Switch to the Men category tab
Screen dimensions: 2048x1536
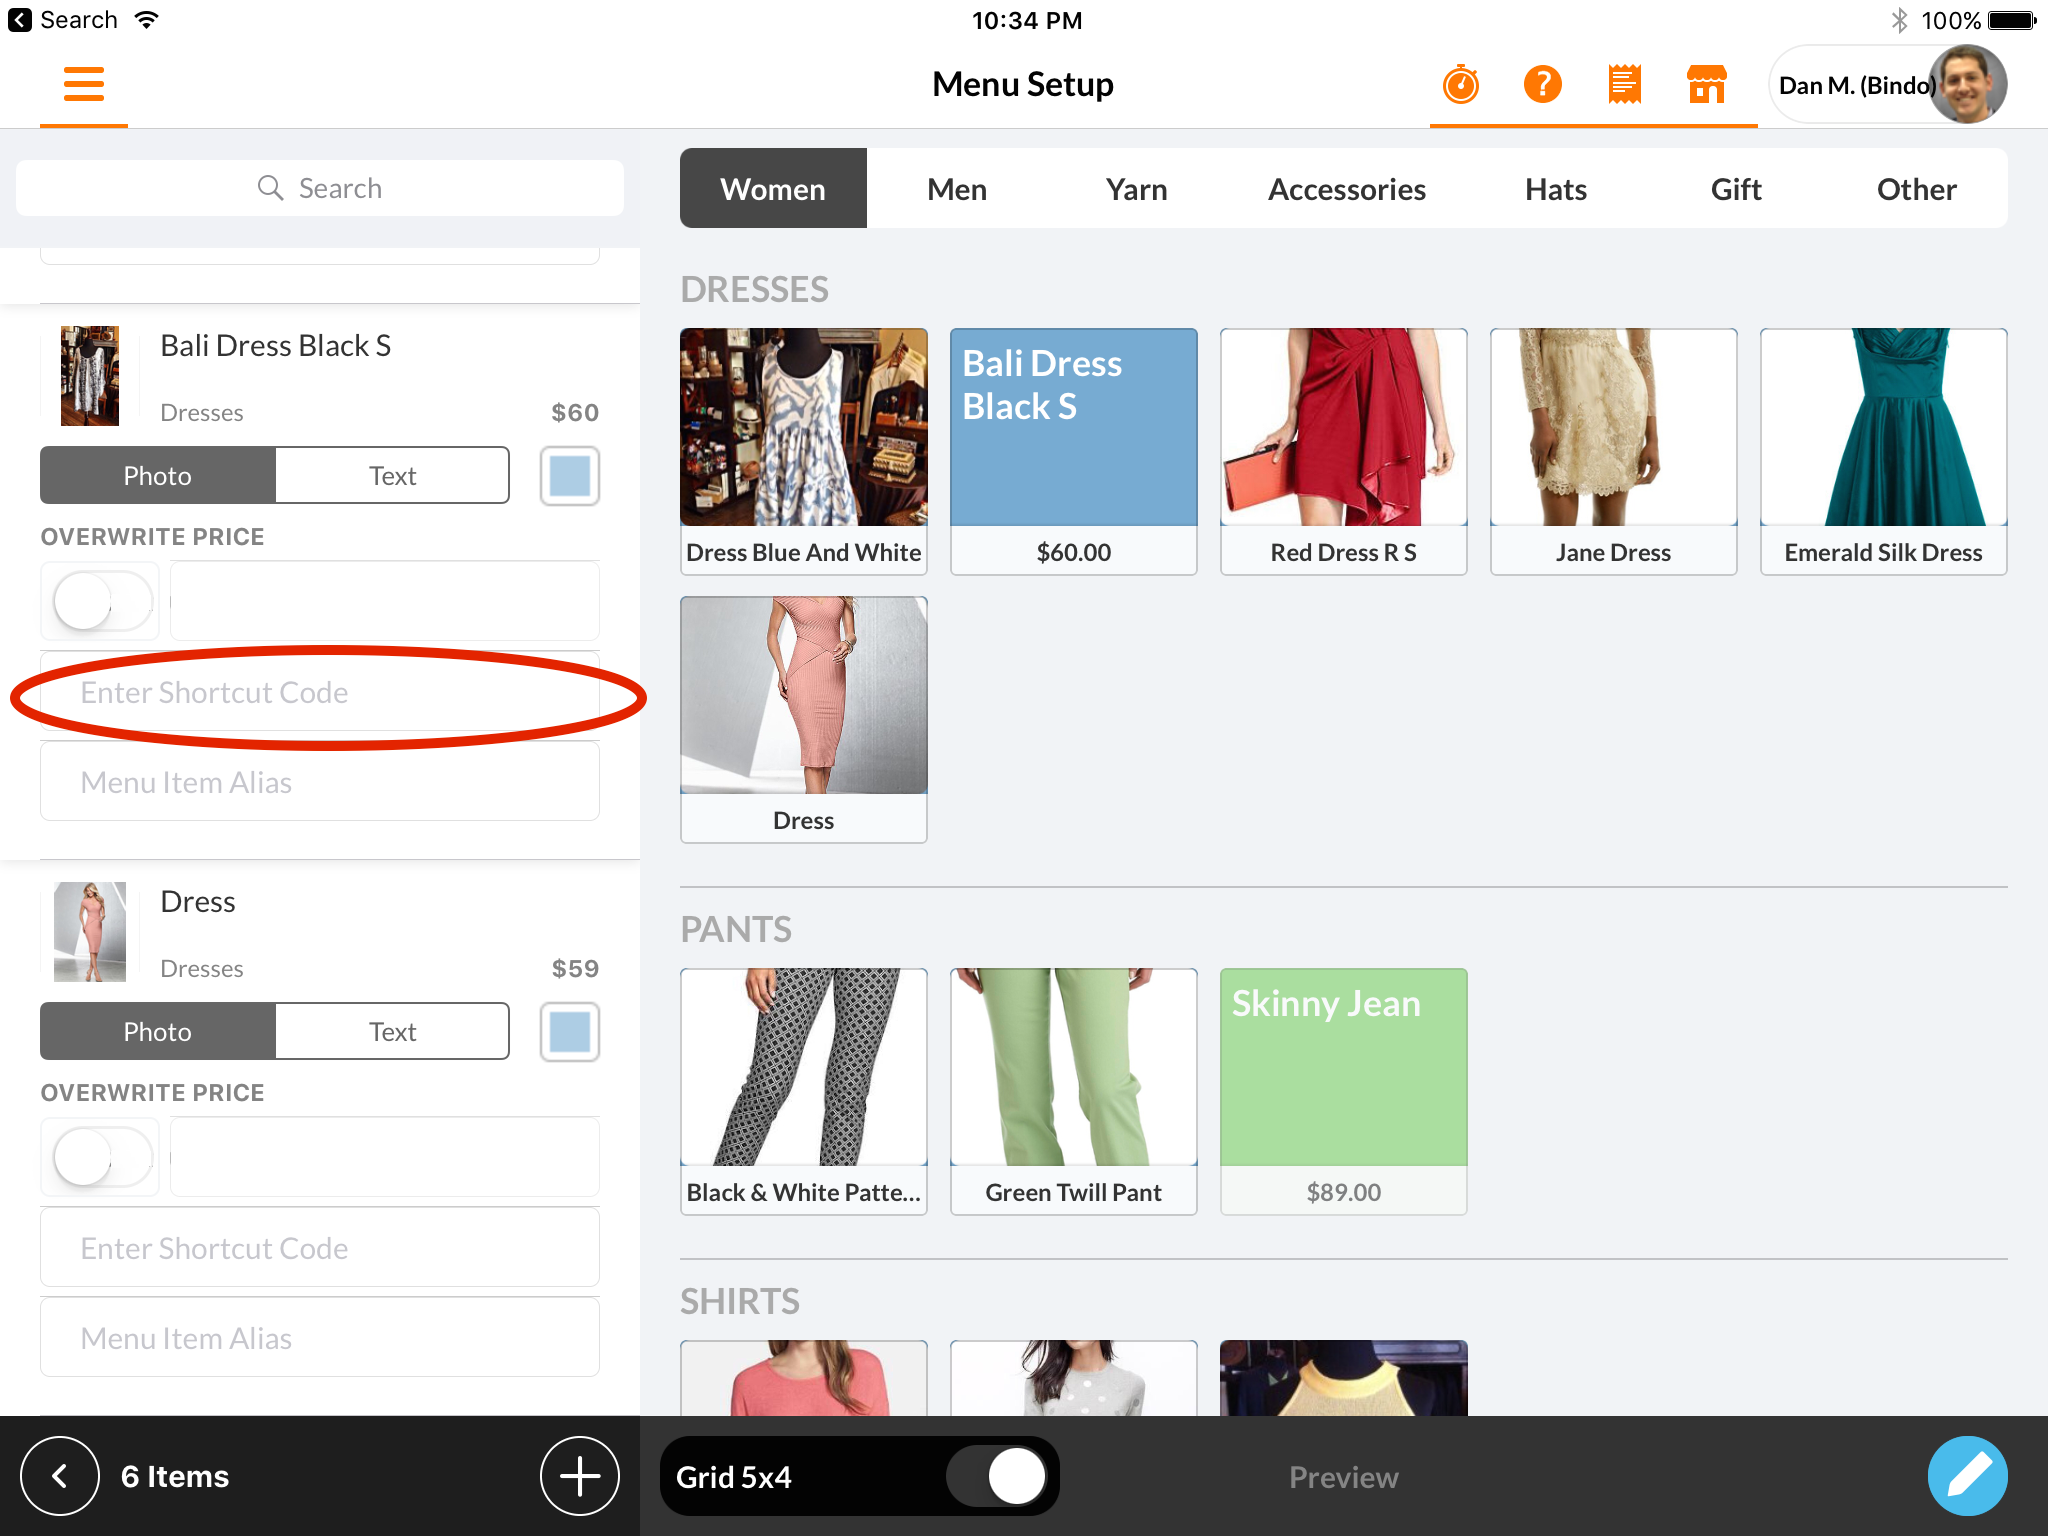956,189
